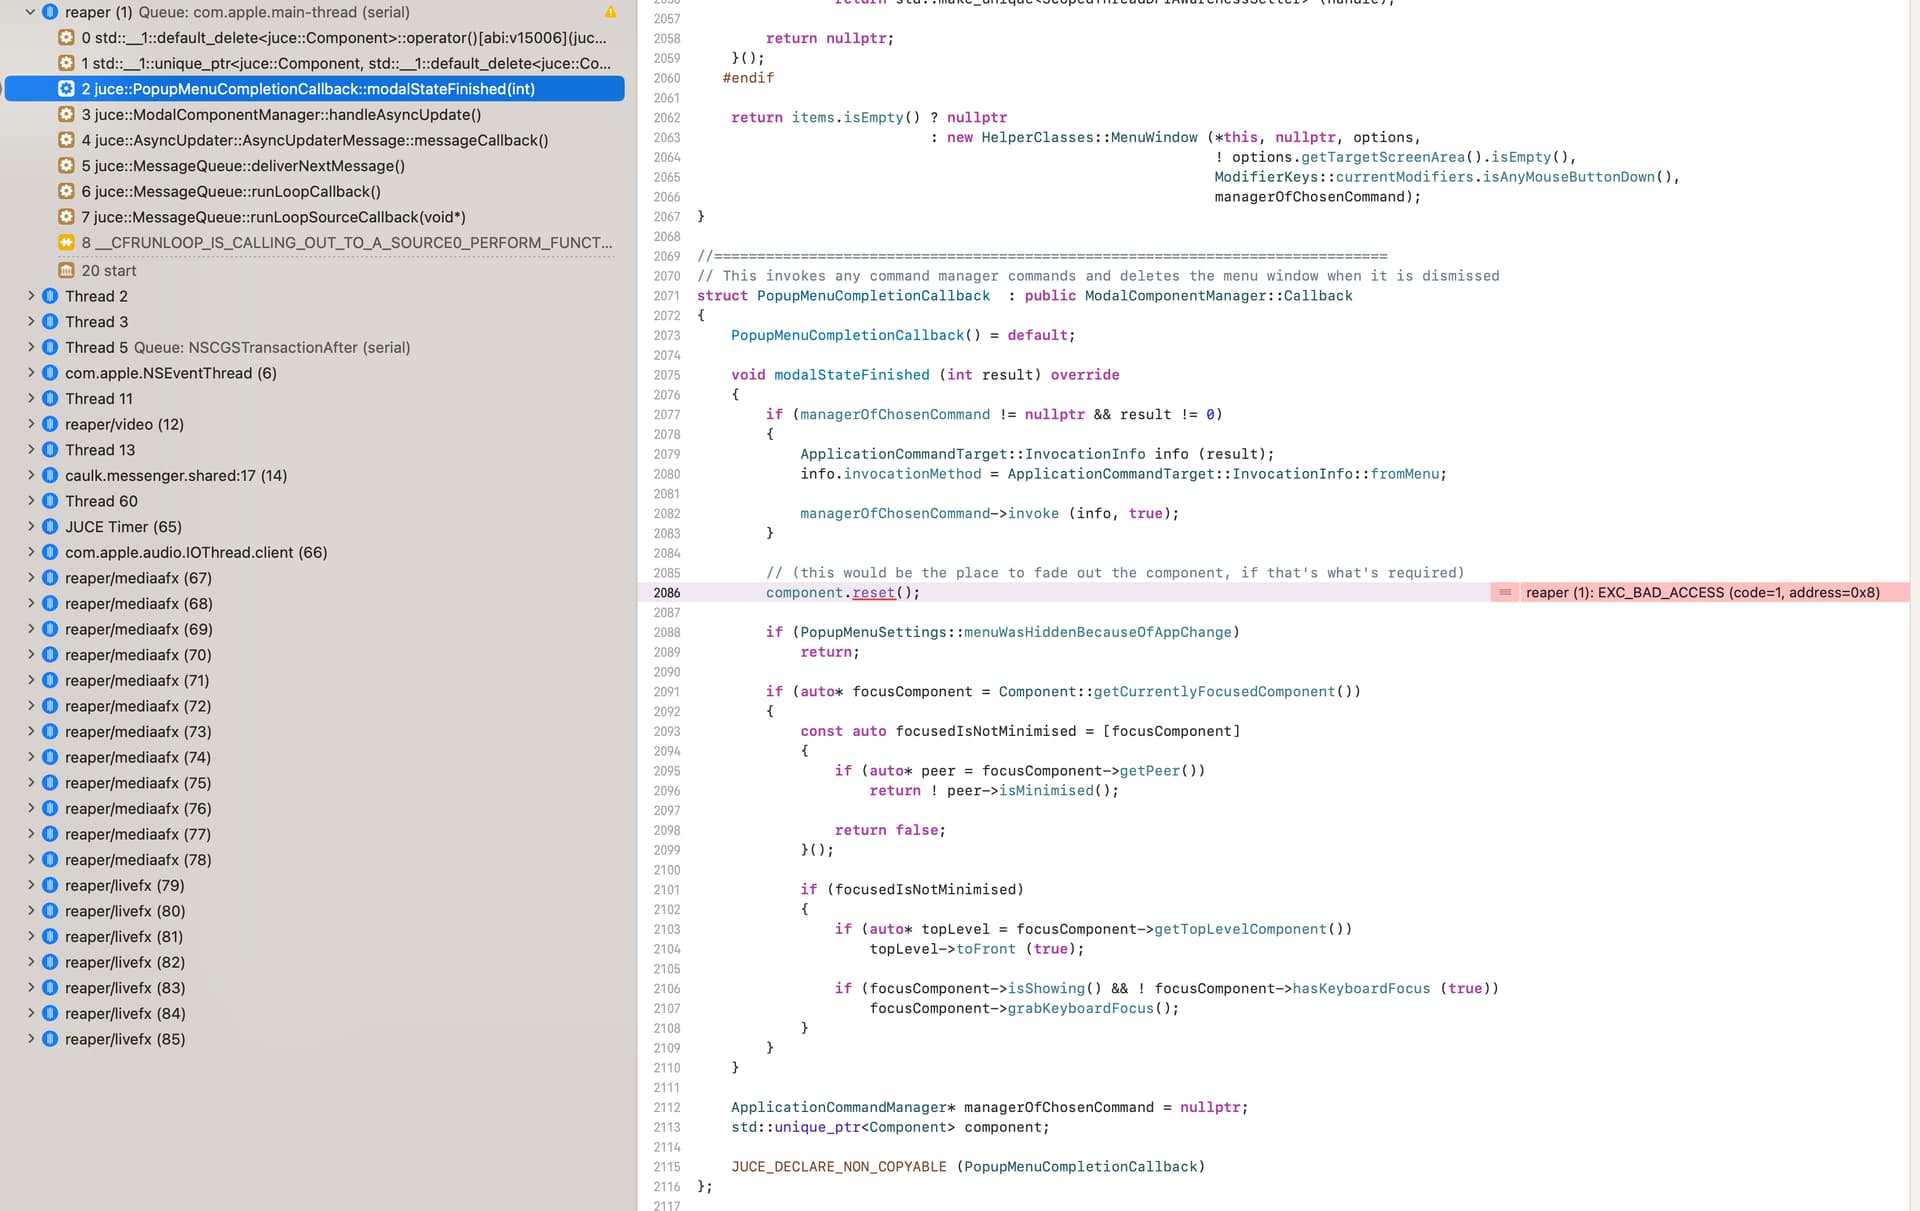Click the frame icon for modalStateFinished
This screenshot has width=1920, height=1211.
click(66, 89)
